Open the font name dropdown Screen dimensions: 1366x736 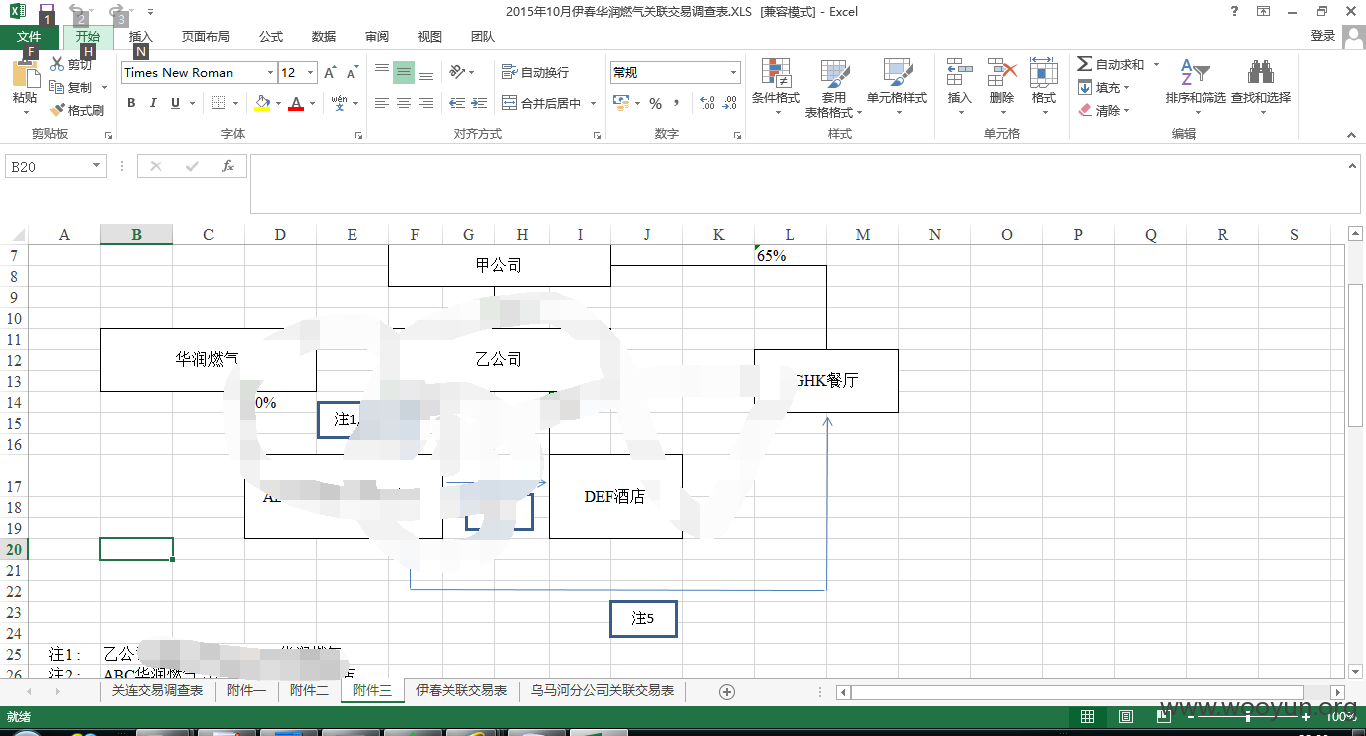[270, 73]
